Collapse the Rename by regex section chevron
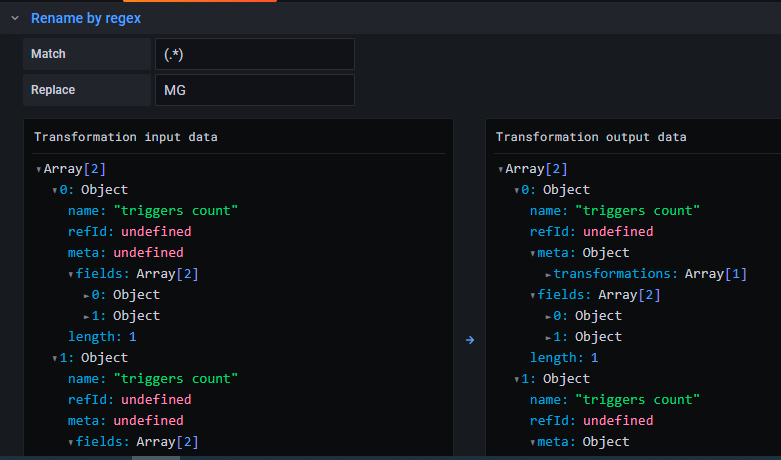The height and width of the screenshot is (460, 781). [15, 18]
